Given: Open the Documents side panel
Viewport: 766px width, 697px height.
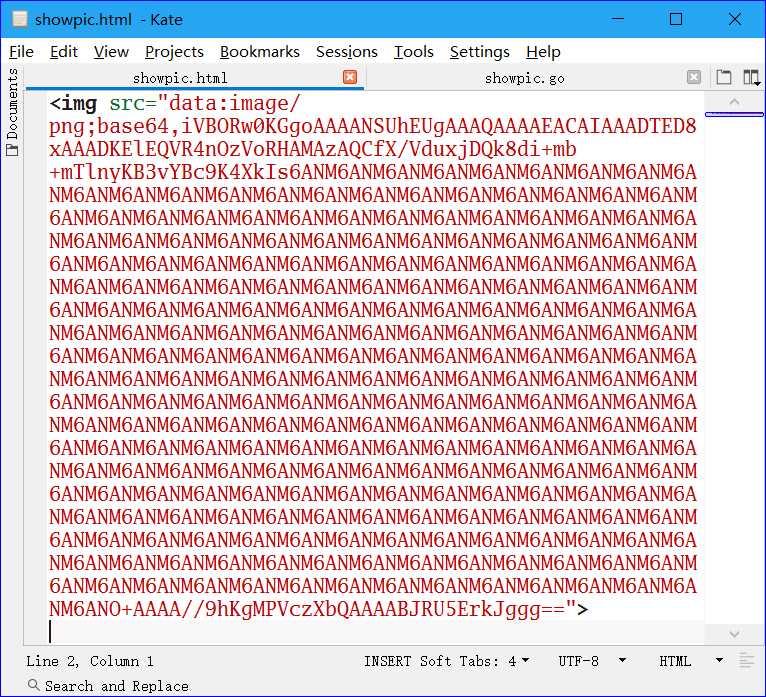Looking at the screenshot, I should pos(12,112).
